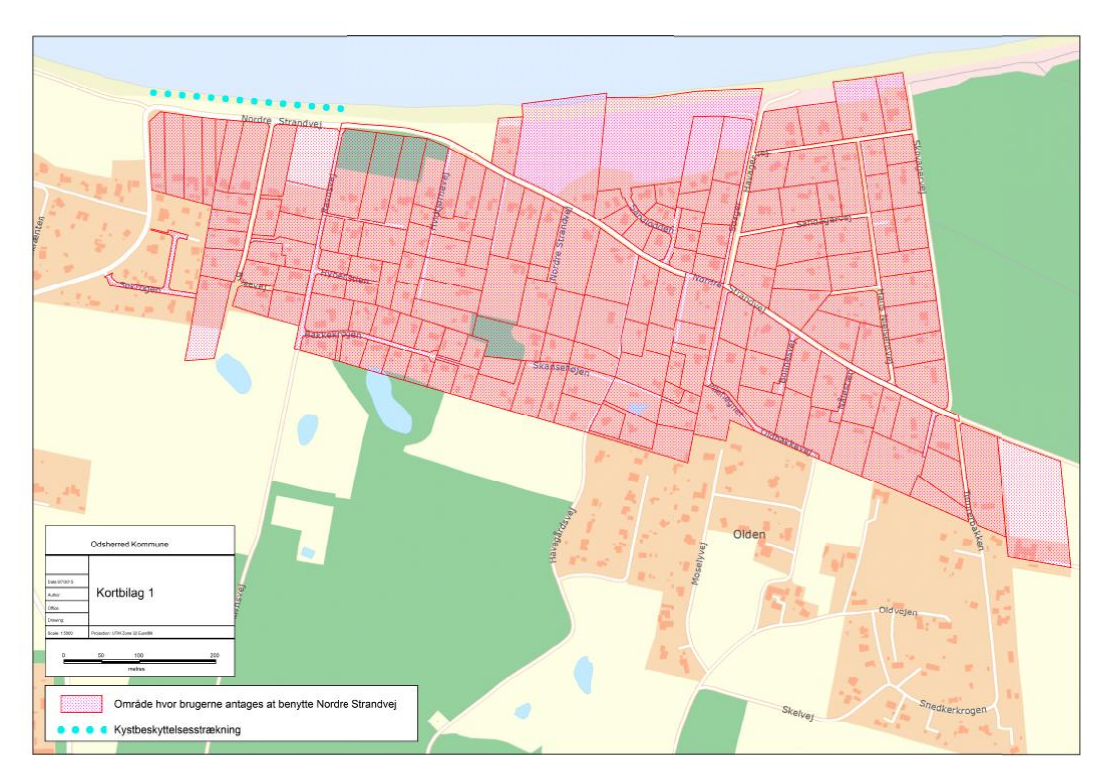Viewport: 1116px width, 778px height.
Task: Click the 'Date' field in title block
Action: [59, 582]
